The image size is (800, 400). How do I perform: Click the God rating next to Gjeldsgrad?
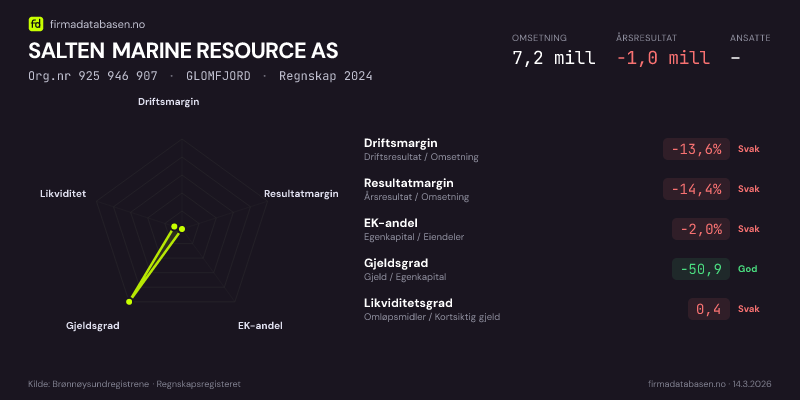pos(747,269)
